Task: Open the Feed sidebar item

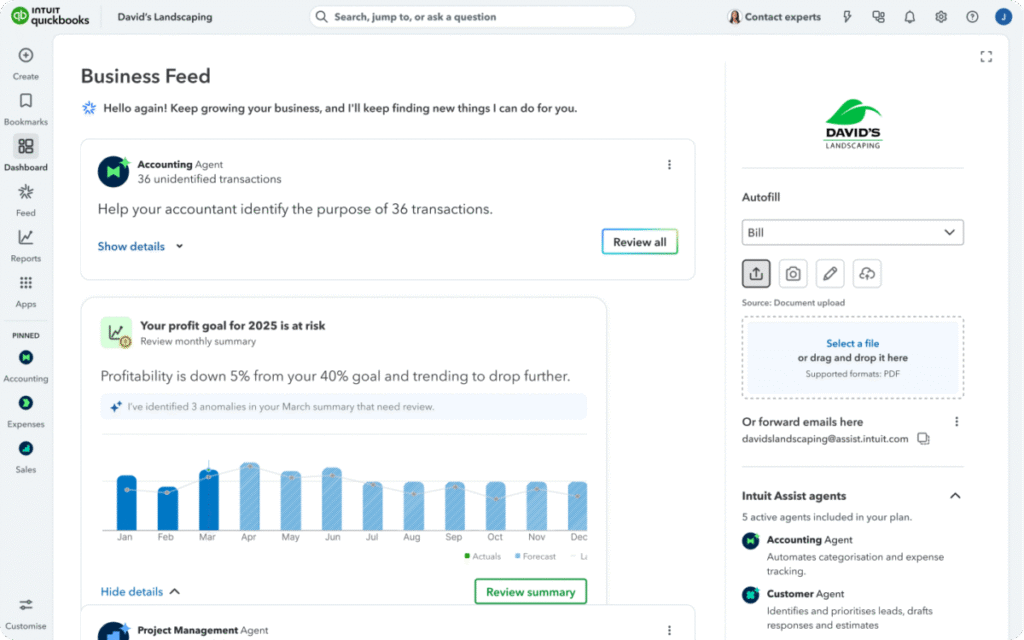Action: pyautogui.click(x=25, y=200)
